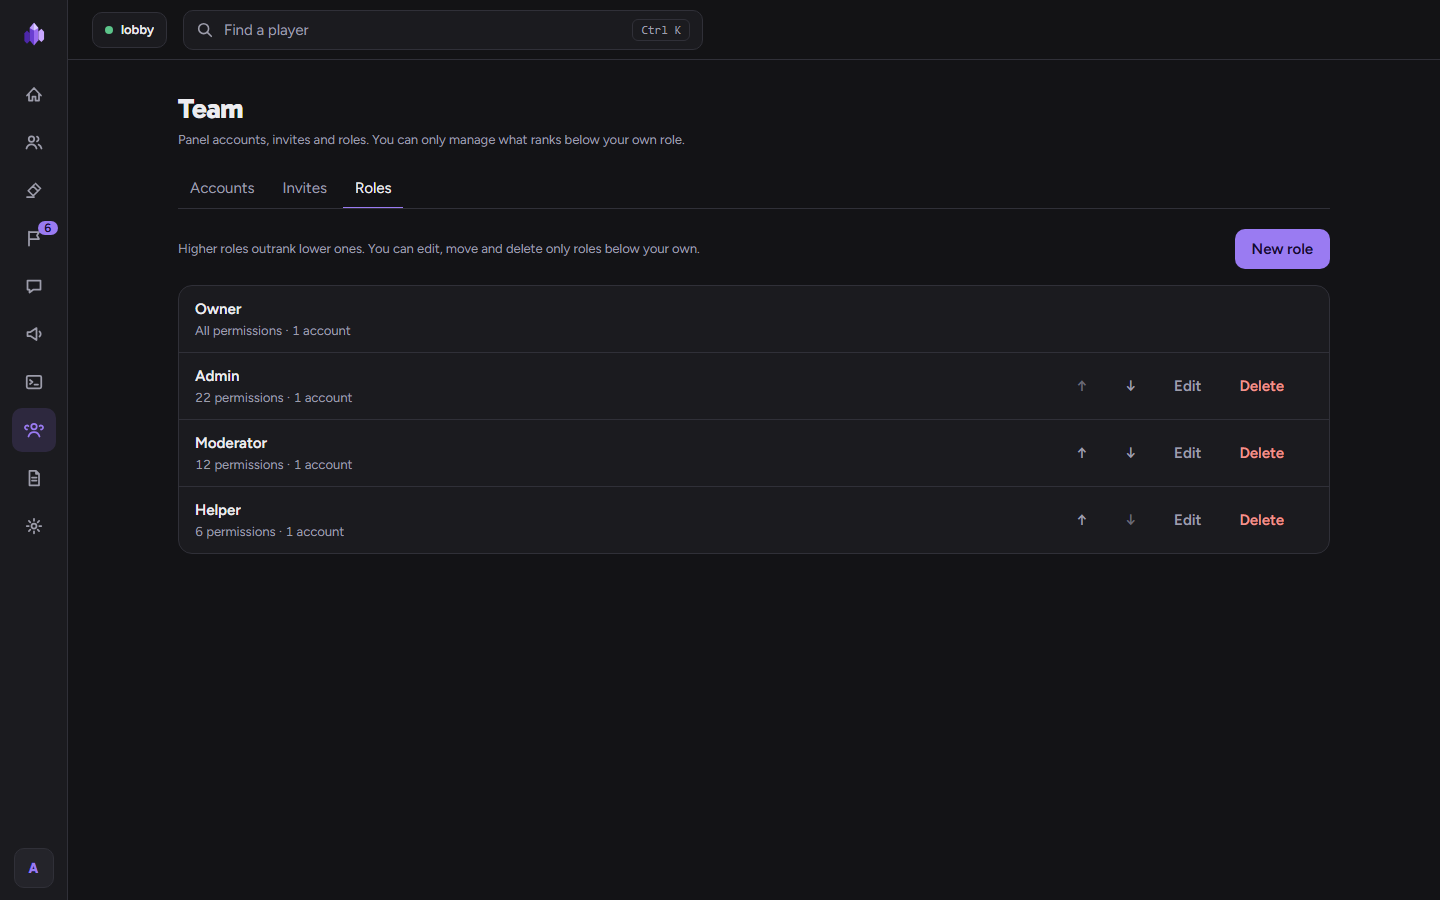The height and width of the screenshot is (900, 1440).
Task: Click the purple app logo at top left
Action: (34, 34)
